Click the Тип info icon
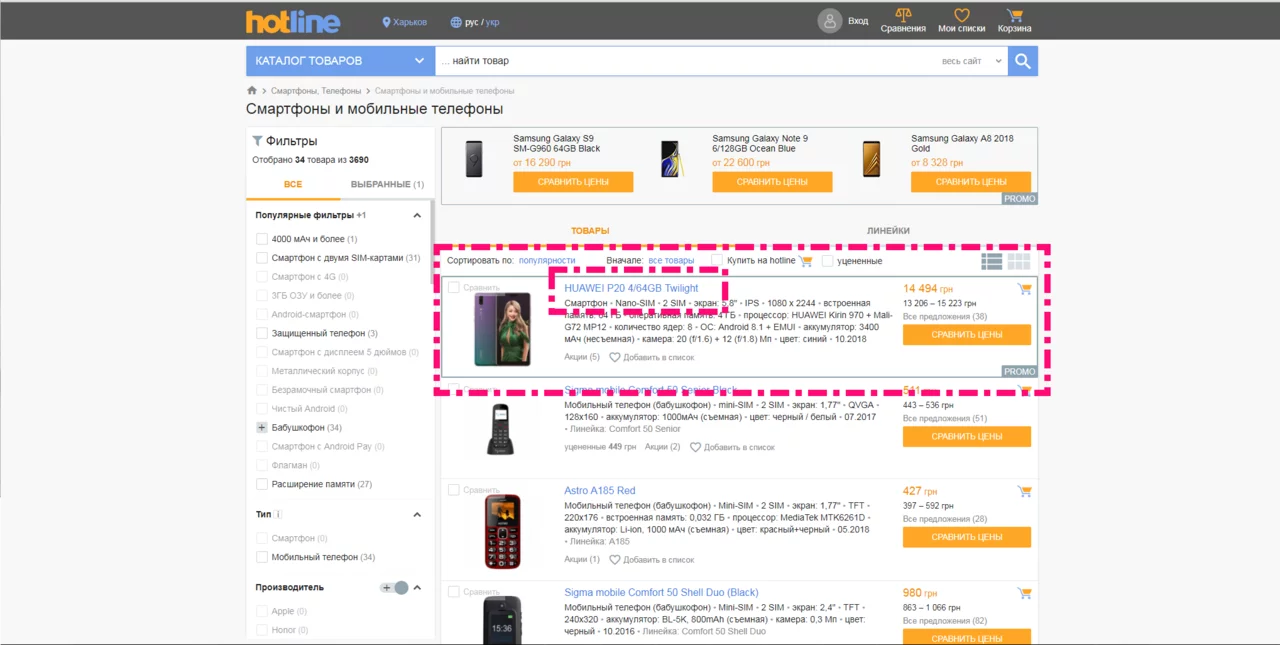 [278, 515]
